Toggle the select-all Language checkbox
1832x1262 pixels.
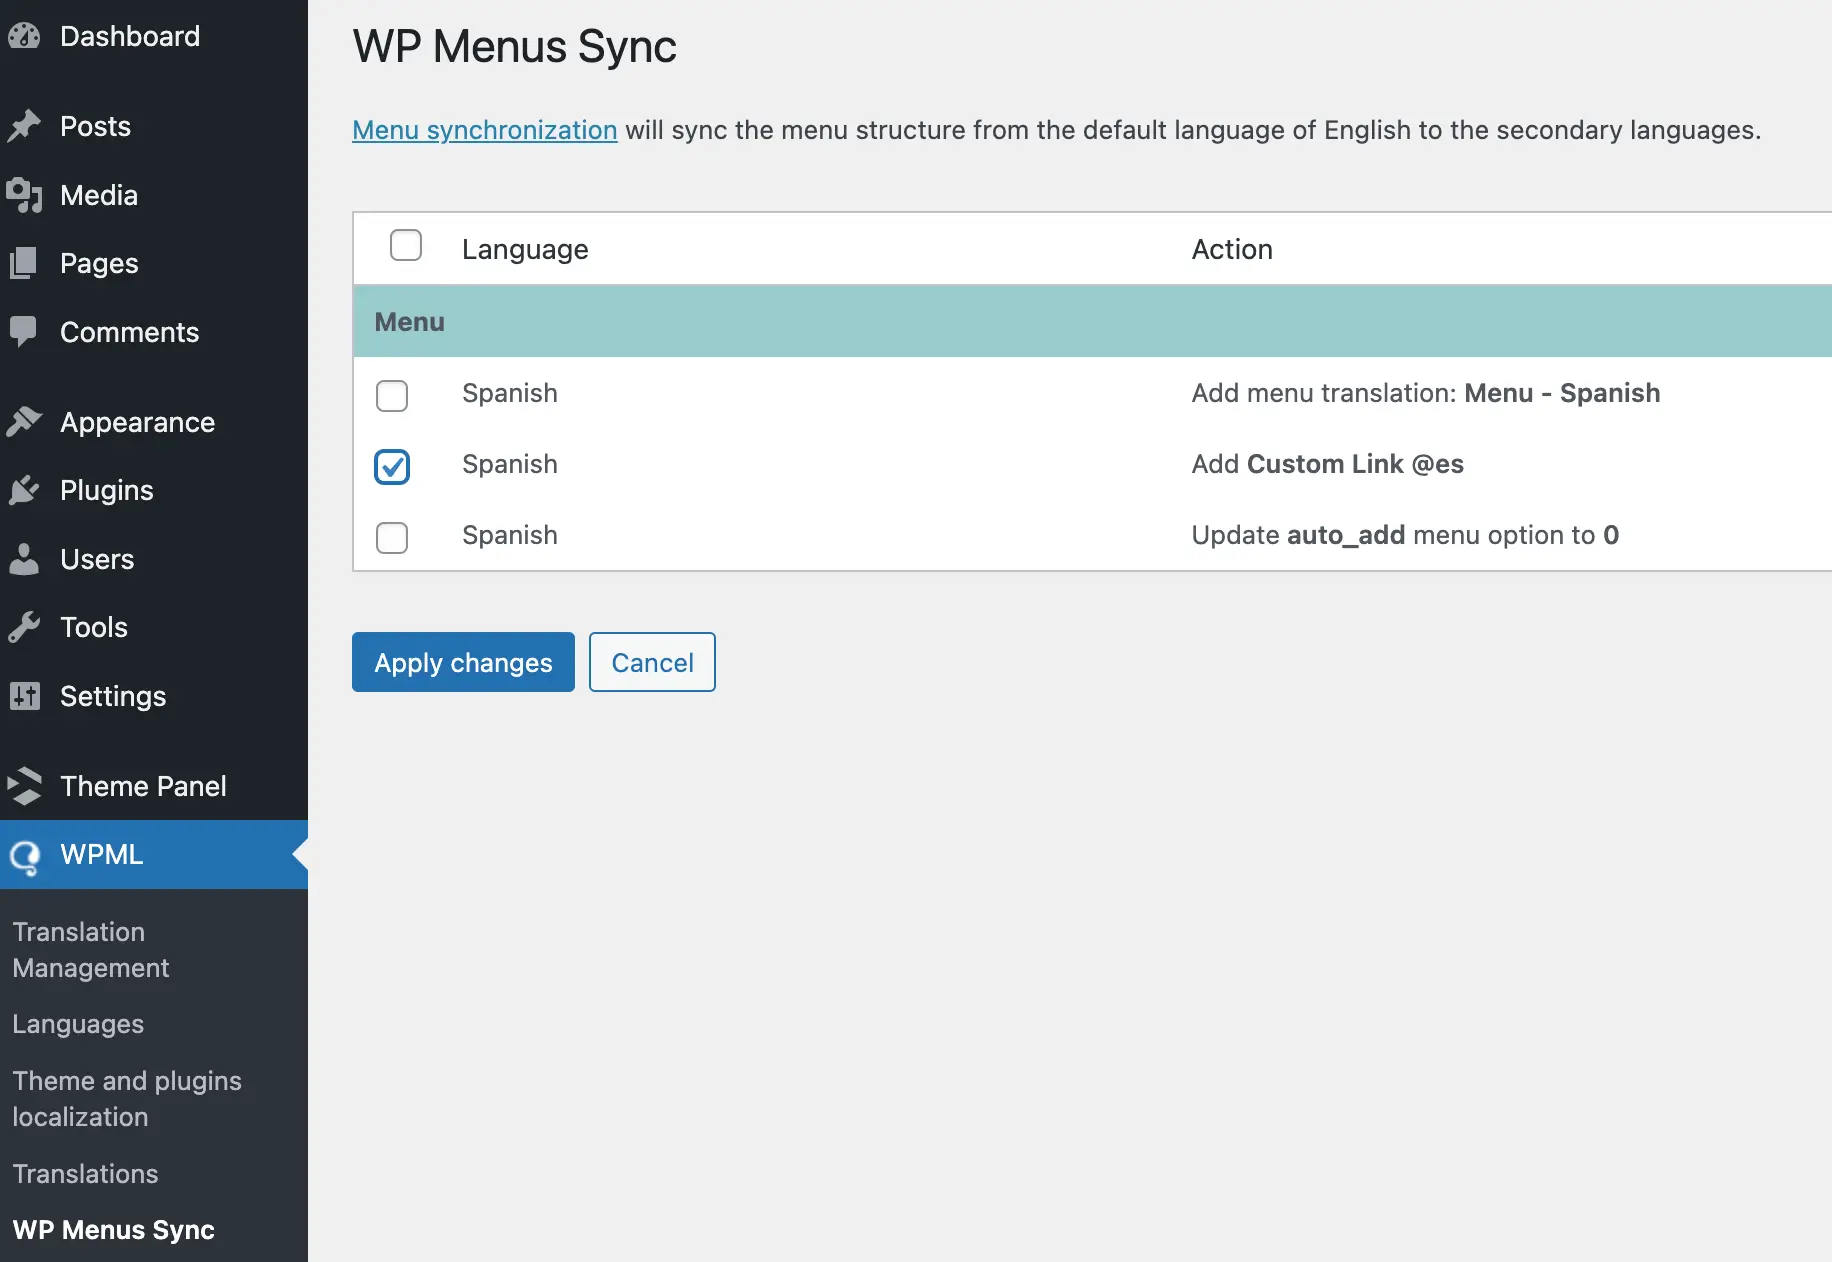406,245
